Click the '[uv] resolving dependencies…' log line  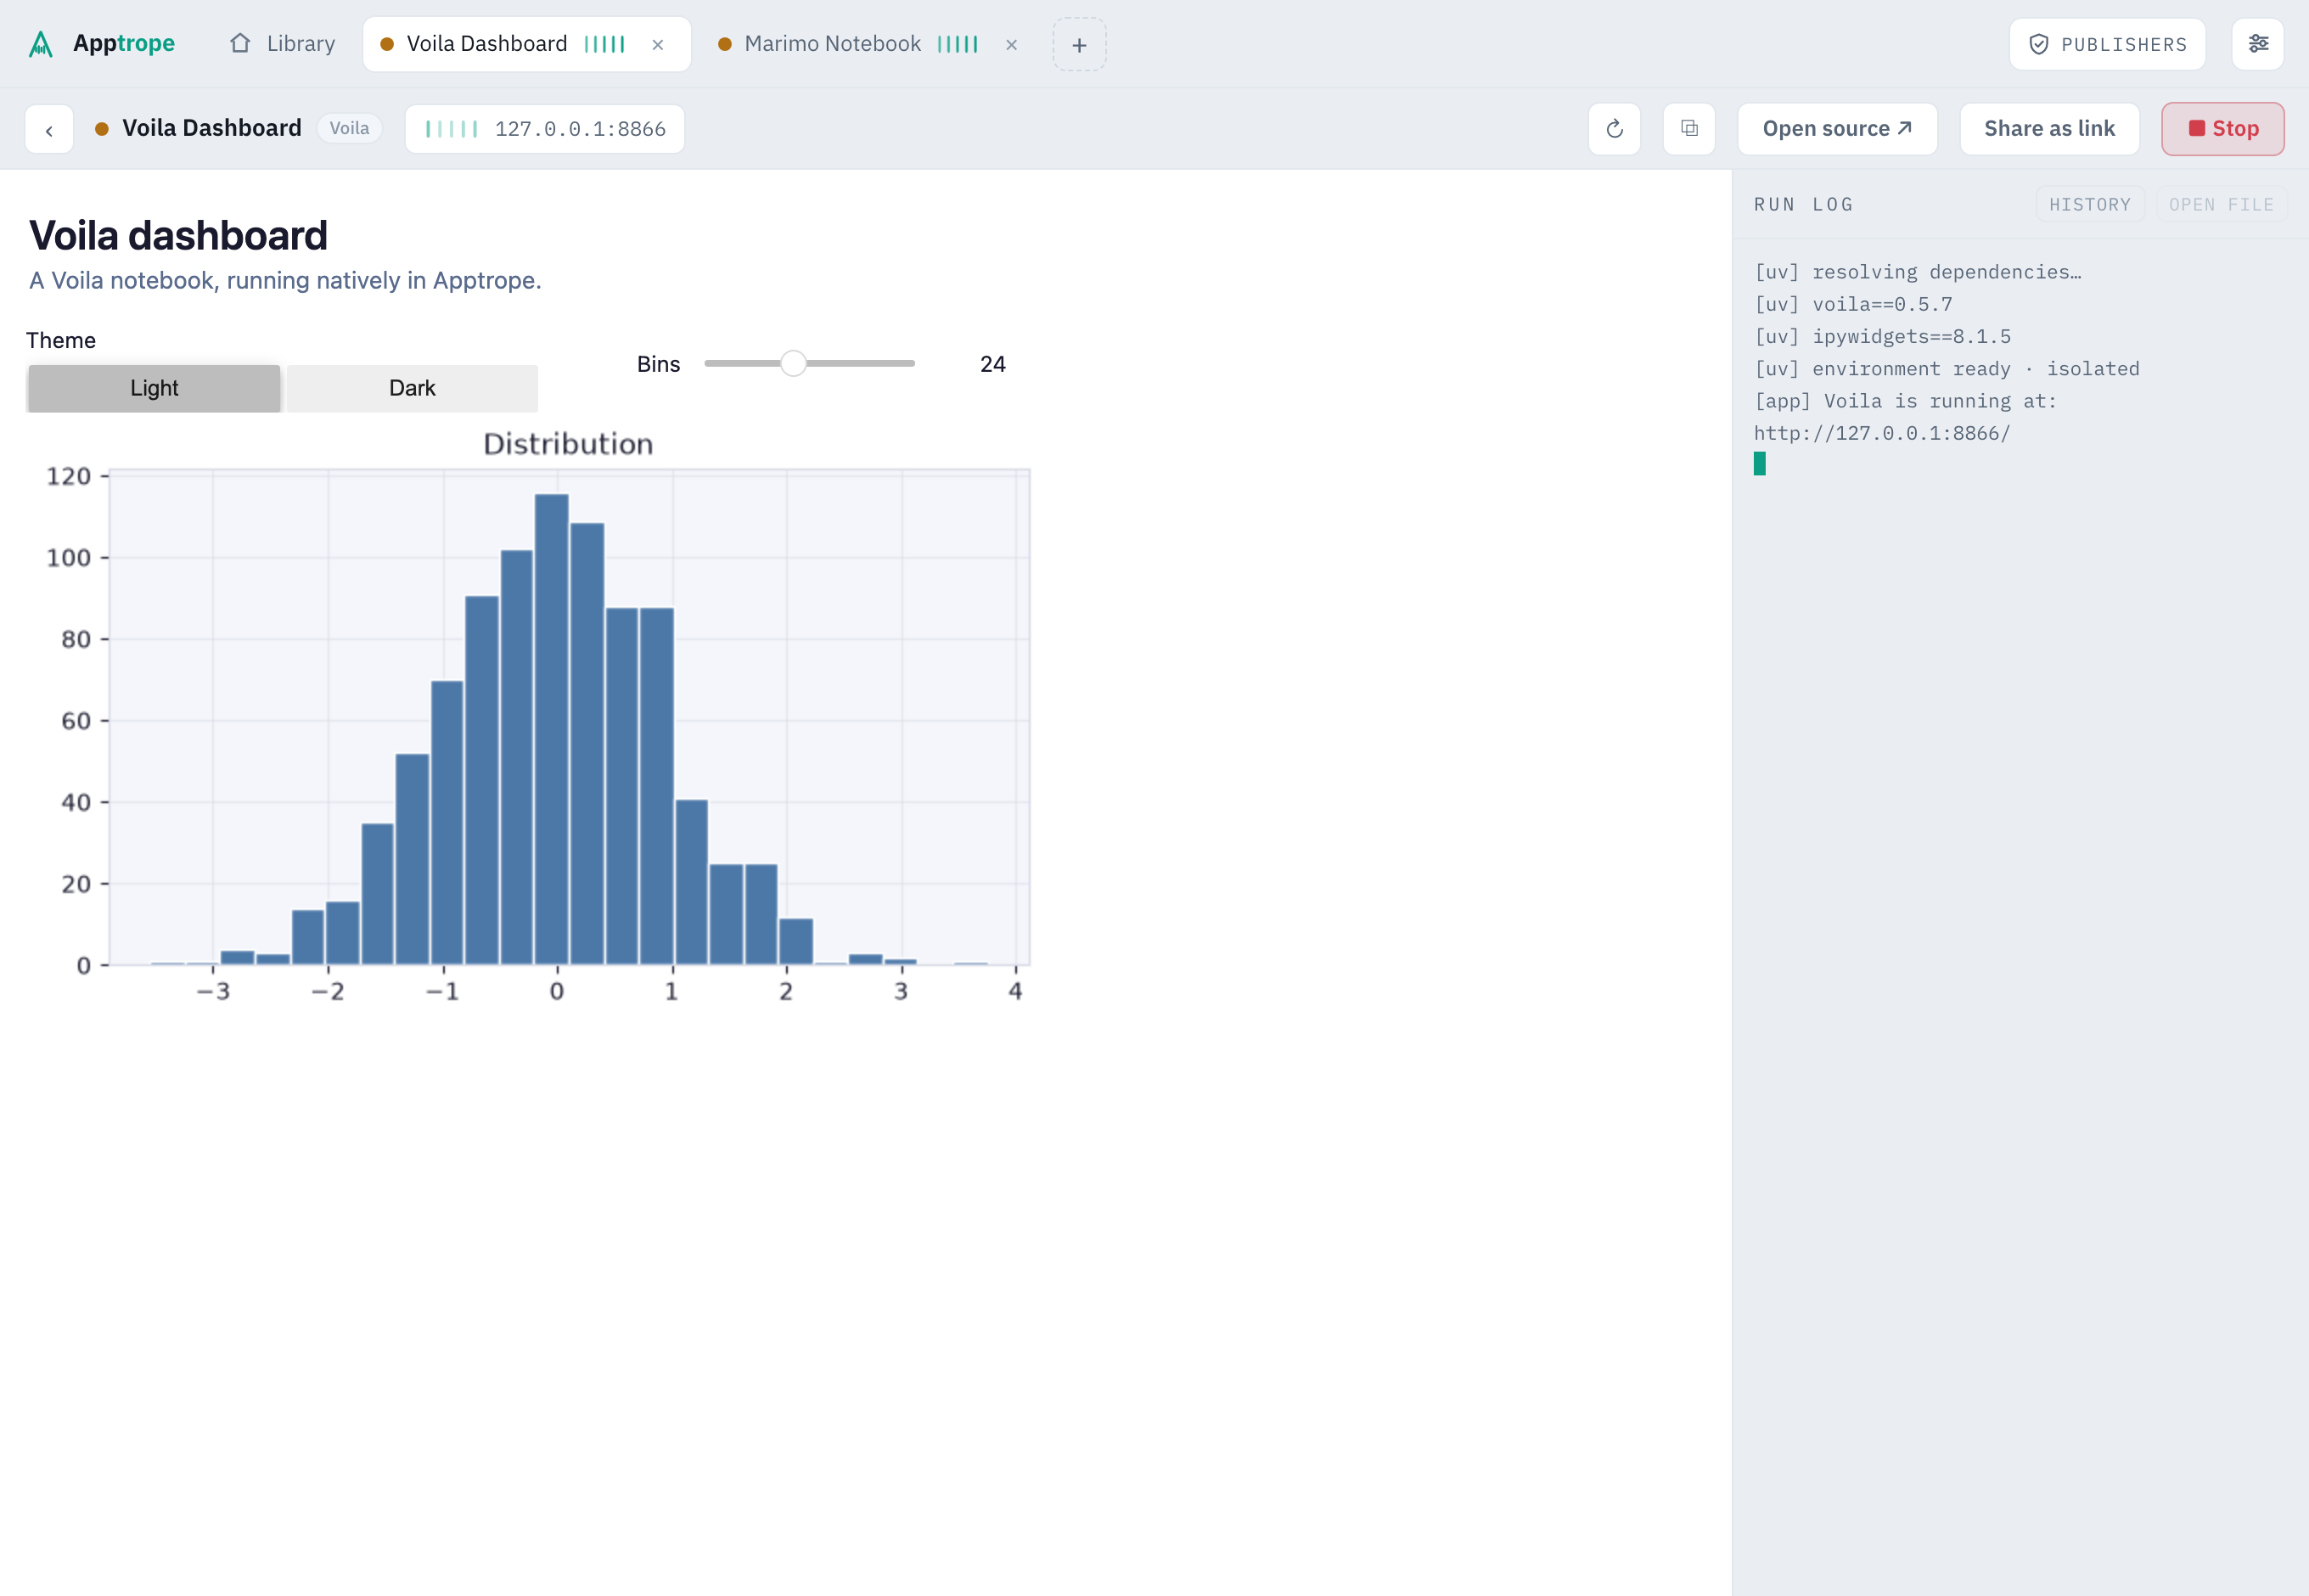[x=1917, y=272]
